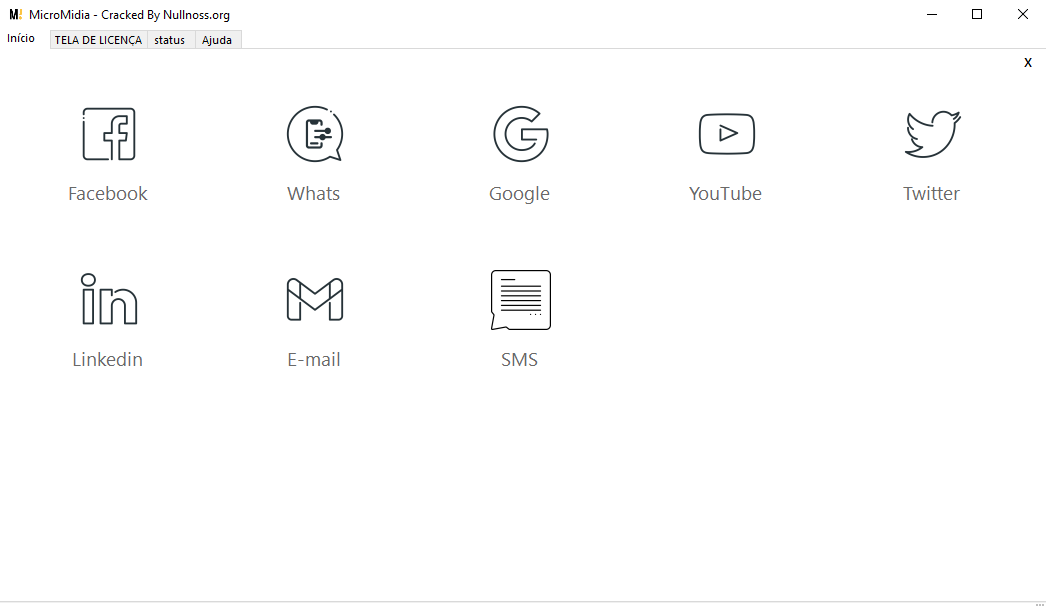Launch the E-mail envelope icon

coord(315,300)
